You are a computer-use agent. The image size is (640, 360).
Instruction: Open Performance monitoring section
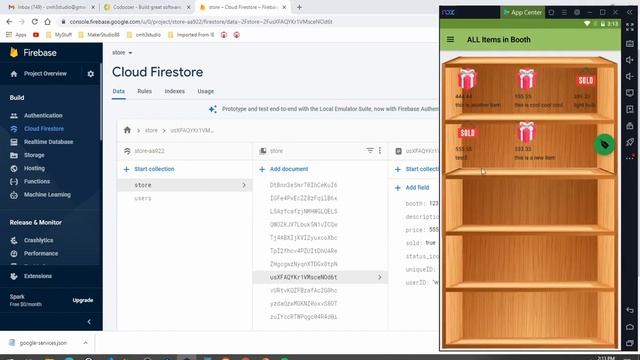(x=41, y=253)
